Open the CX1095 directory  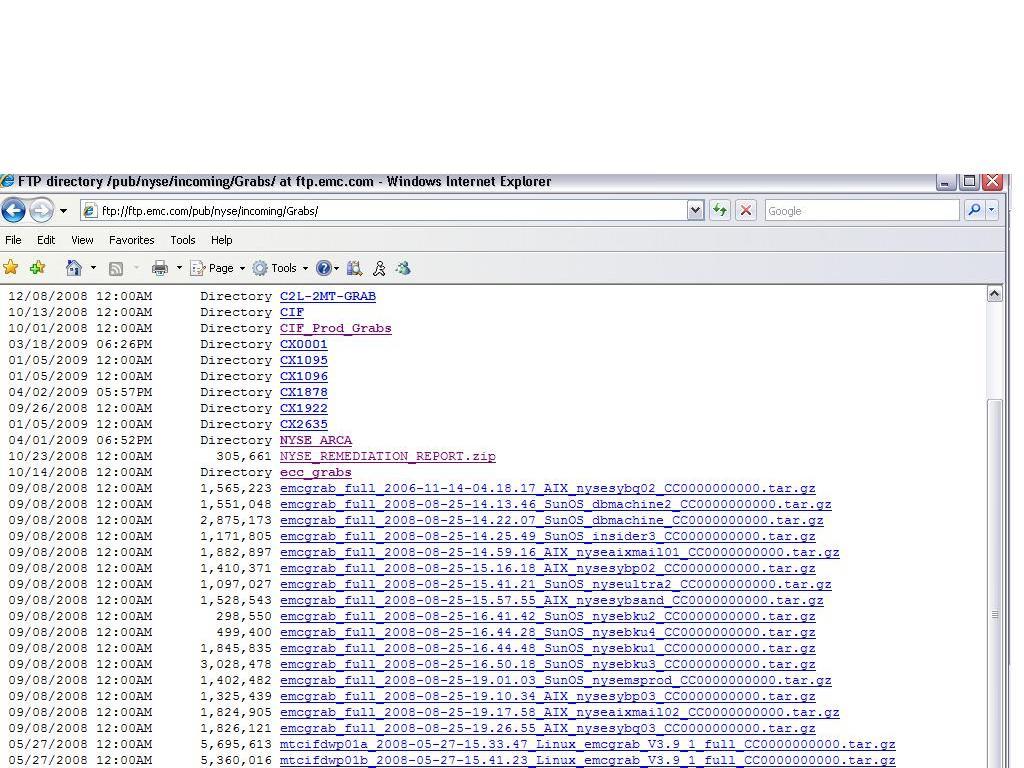[304, 360]
